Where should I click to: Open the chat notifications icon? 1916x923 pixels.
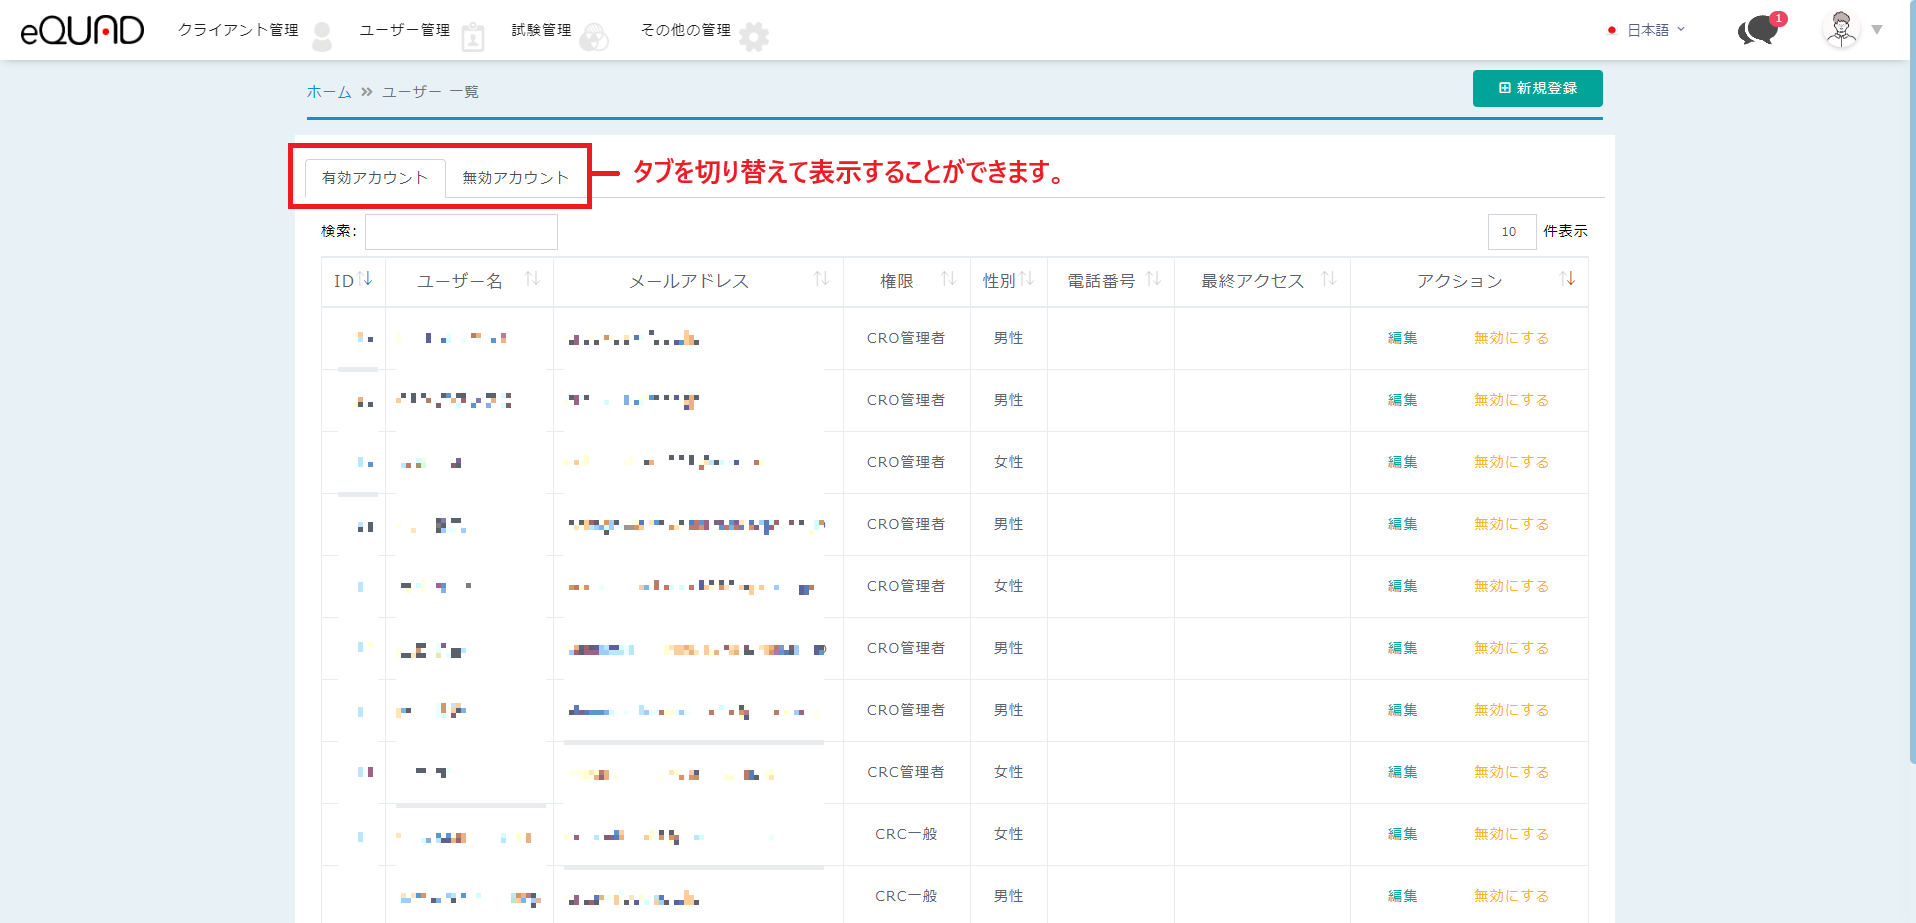pos(1759,30)
